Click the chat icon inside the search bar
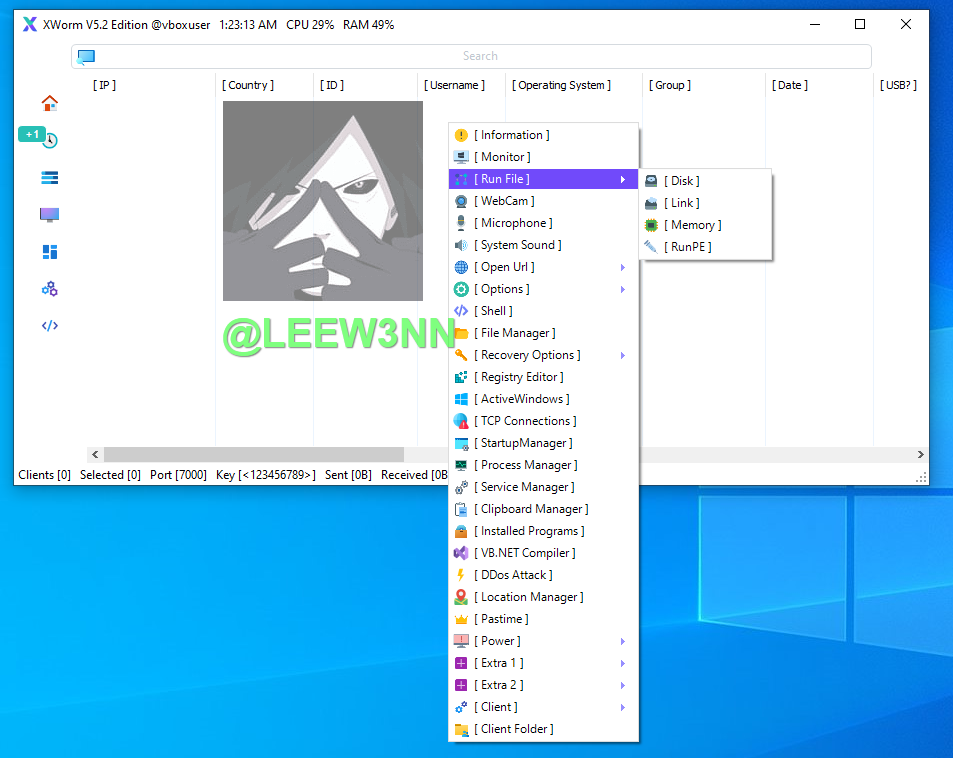Image resolution: width=953 pixels, height=758 pixels. pyautogui.click(x=86, y=57)
